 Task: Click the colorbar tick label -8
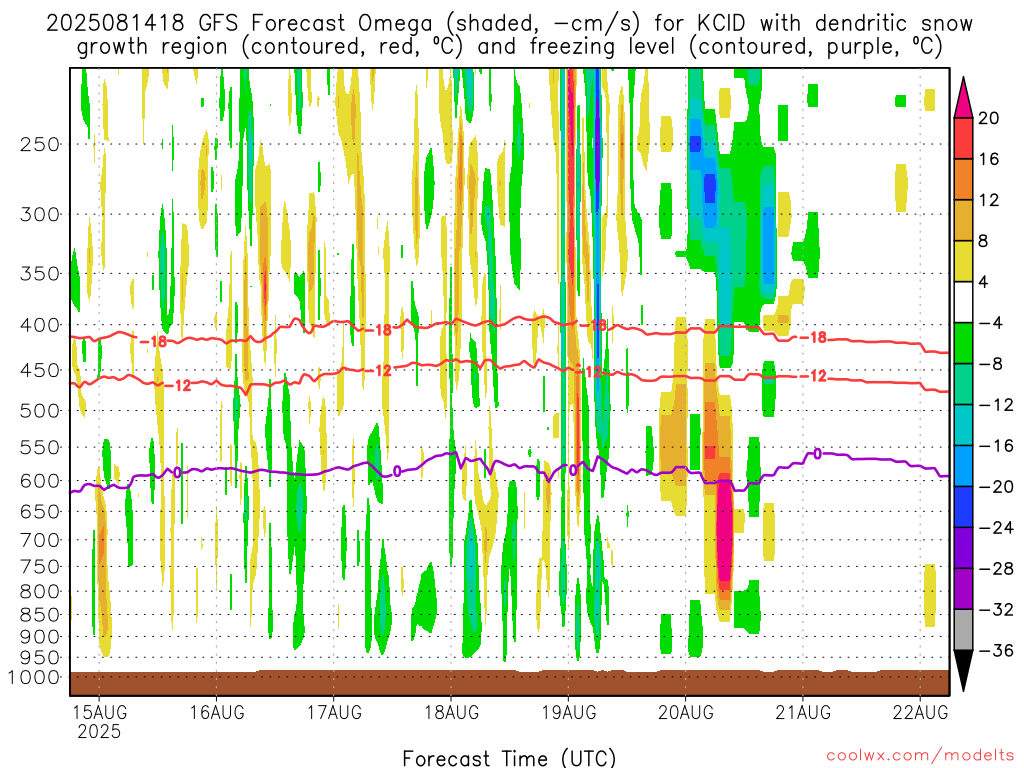pyautogui.click(x=990, y=364)
